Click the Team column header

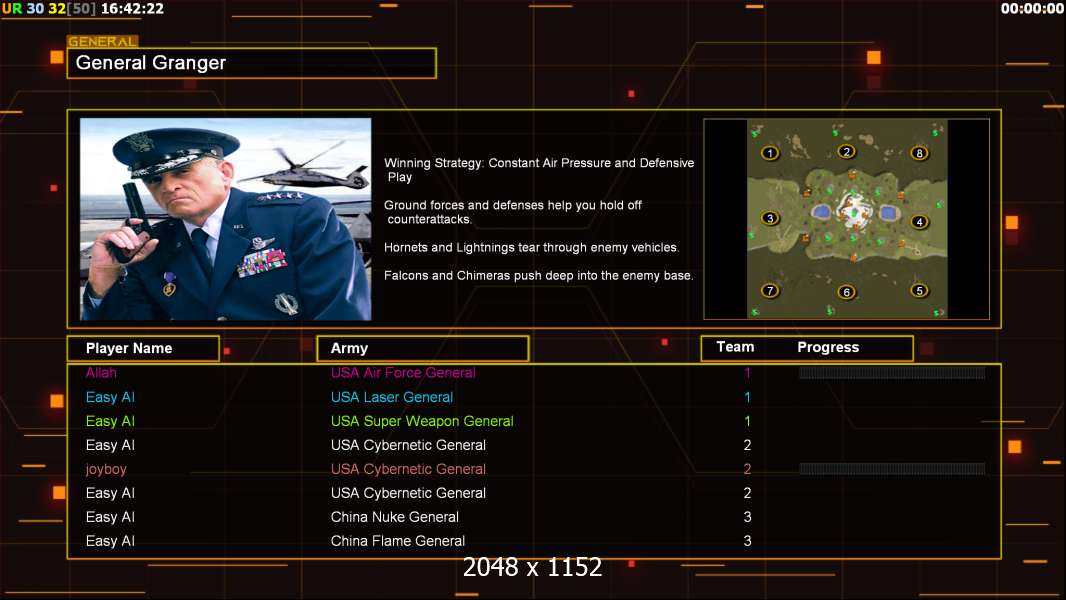[735, 347]
